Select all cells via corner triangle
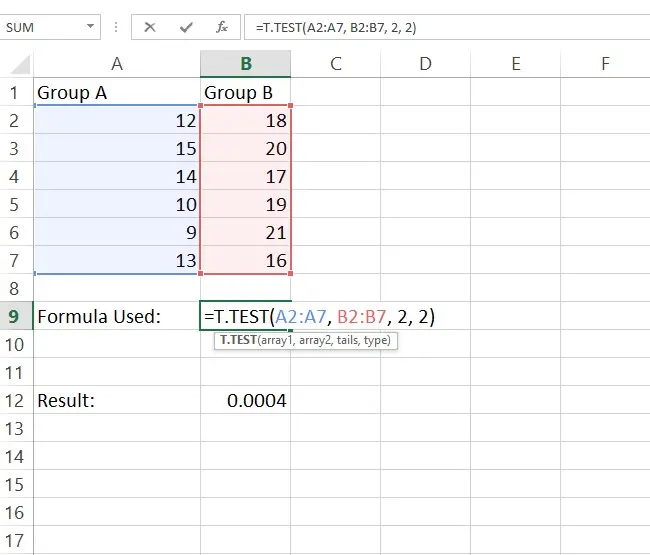This screenshot has height=555, width=650. point(19,65)
